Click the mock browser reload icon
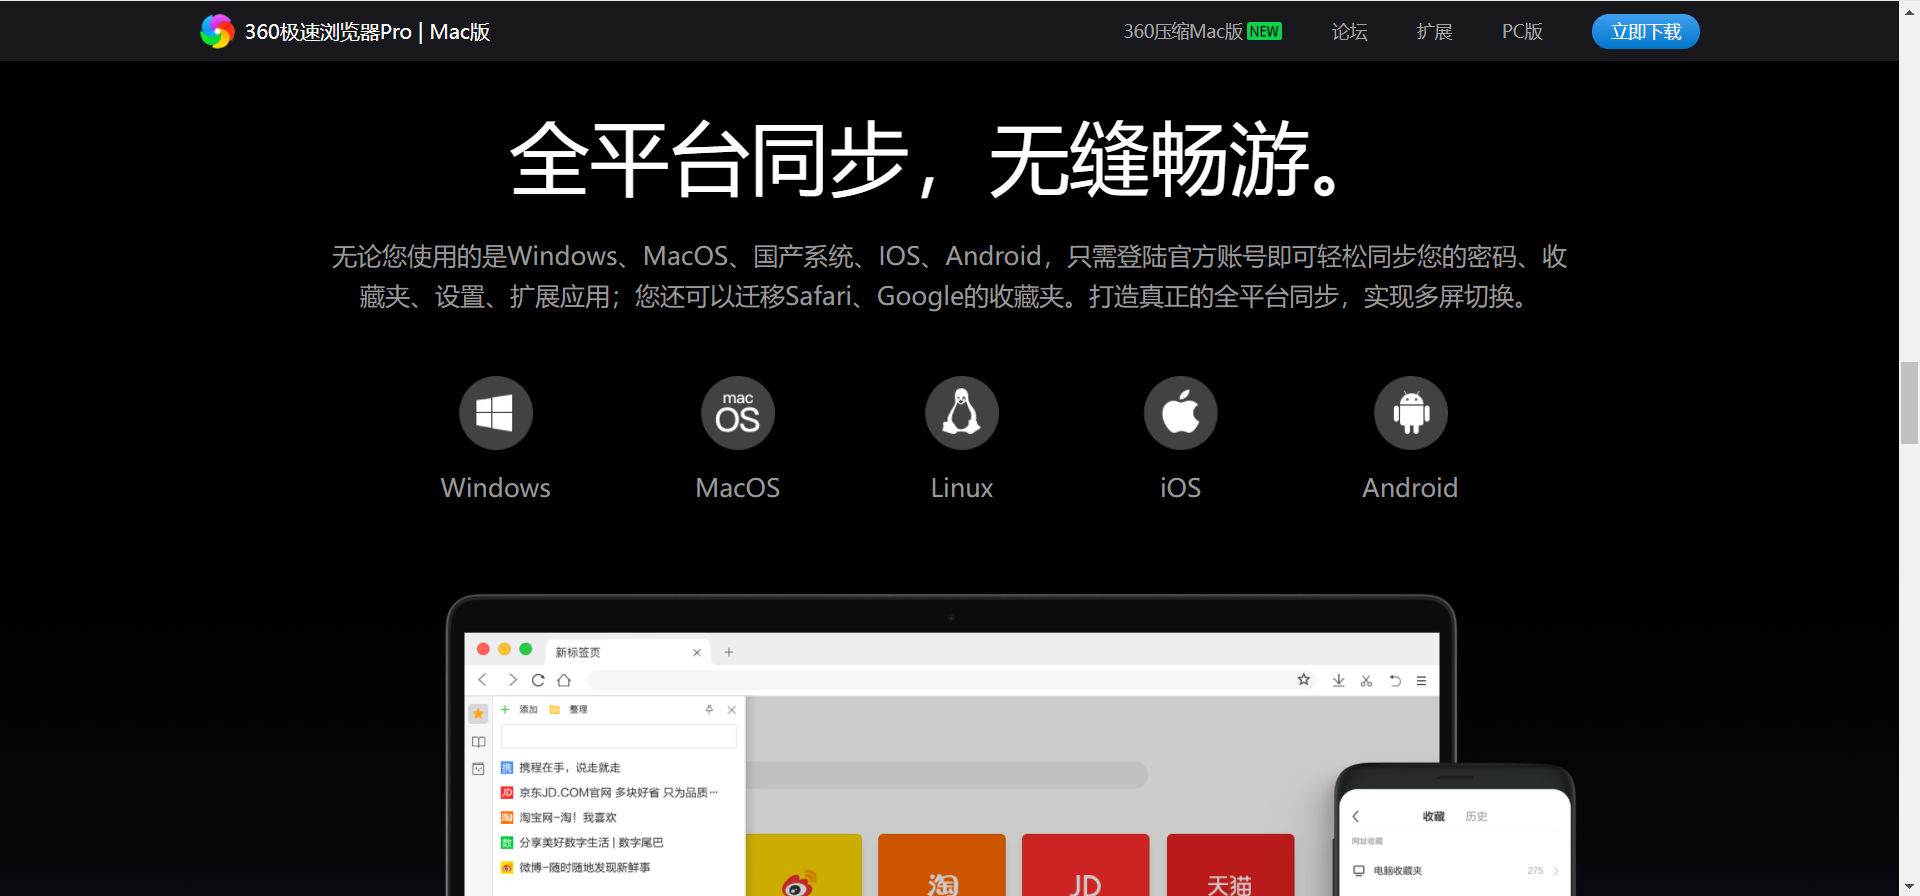This screenshot has height=896, width=1920. (538, 680)
